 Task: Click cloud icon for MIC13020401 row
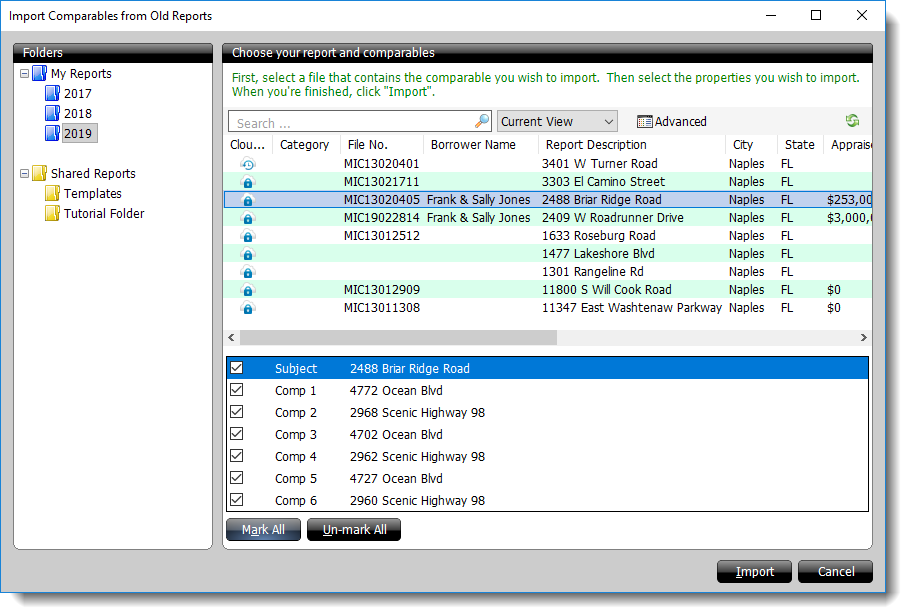click(248, 164)
